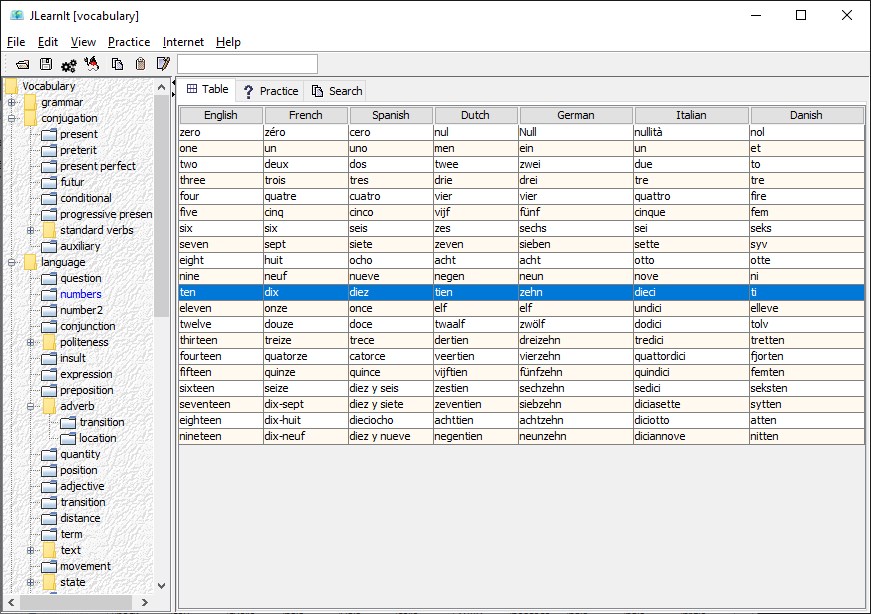Open the Internet menu
This screenshot has width=871, height=614.
click(x=183, y=42)
